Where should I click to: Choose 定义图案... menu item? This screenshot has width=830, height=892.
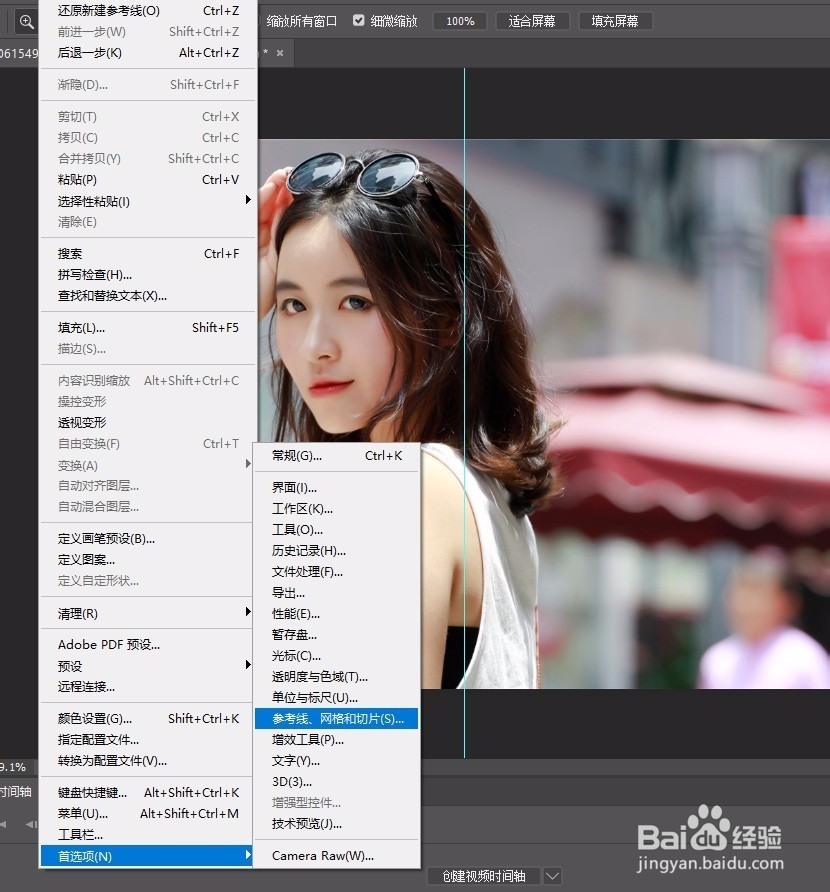tap(148, 560)
